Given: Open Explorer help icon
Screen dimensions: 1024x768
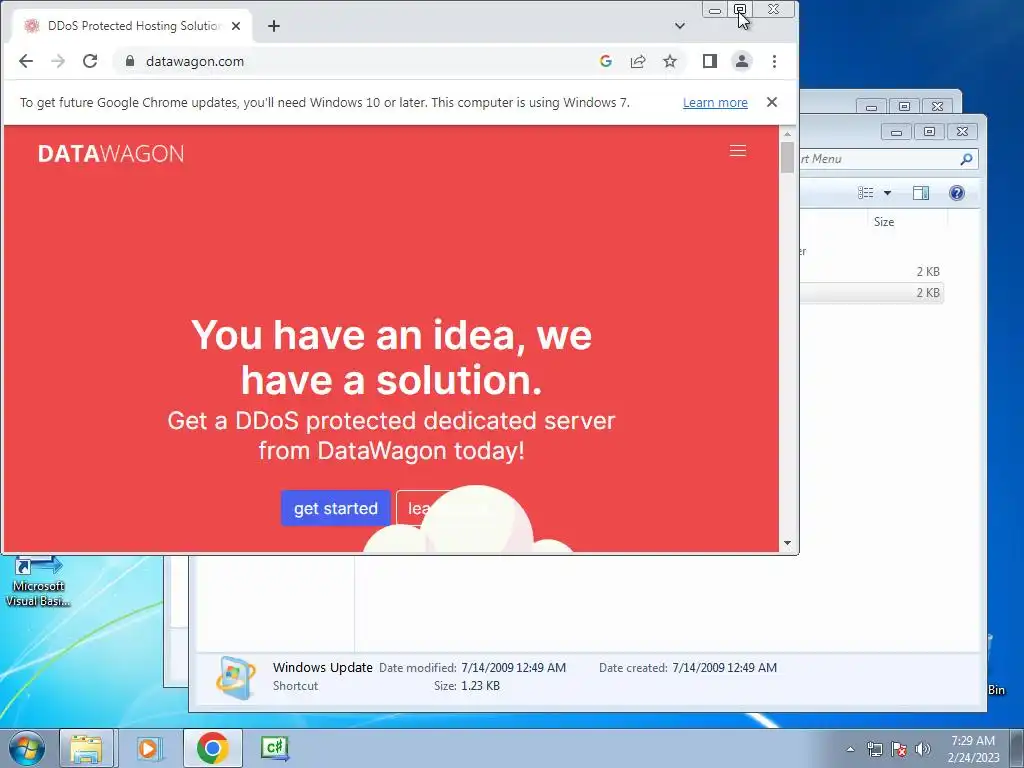Looking at the screenshot, I should pyautogui.click(x=957, y=193).
